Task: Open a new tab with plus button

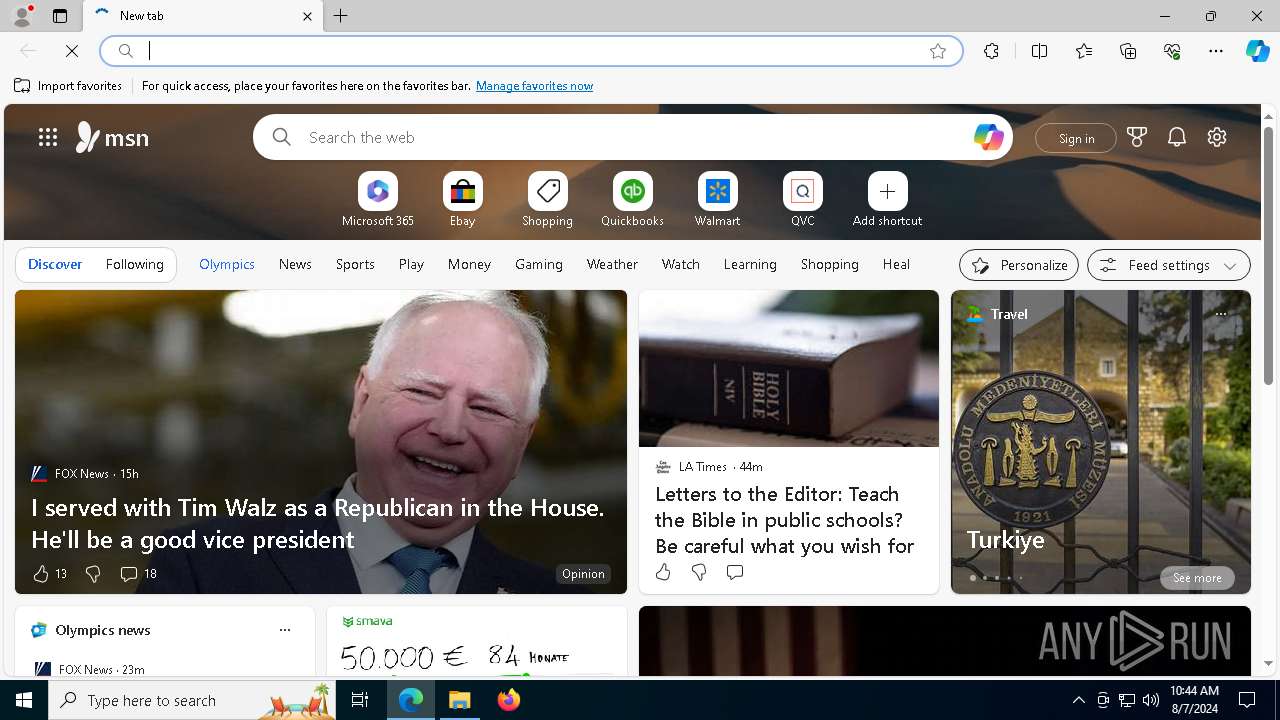Action: (x=341, y=16)
